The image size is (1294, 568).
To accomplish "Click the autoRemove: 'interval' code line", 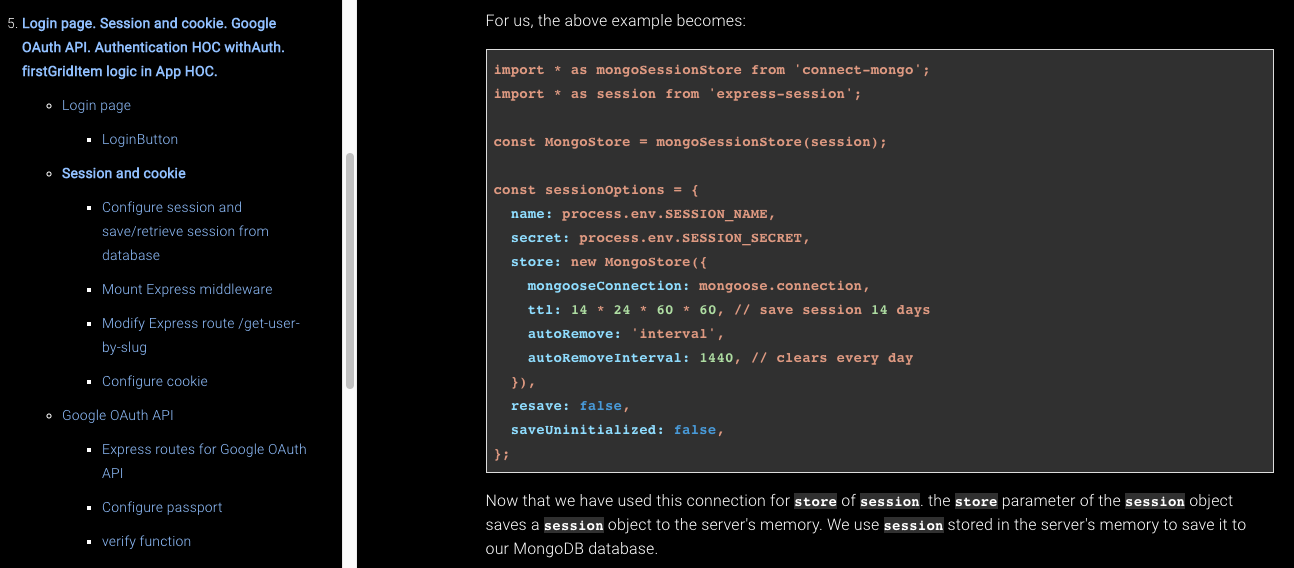I will coord(626,334).
